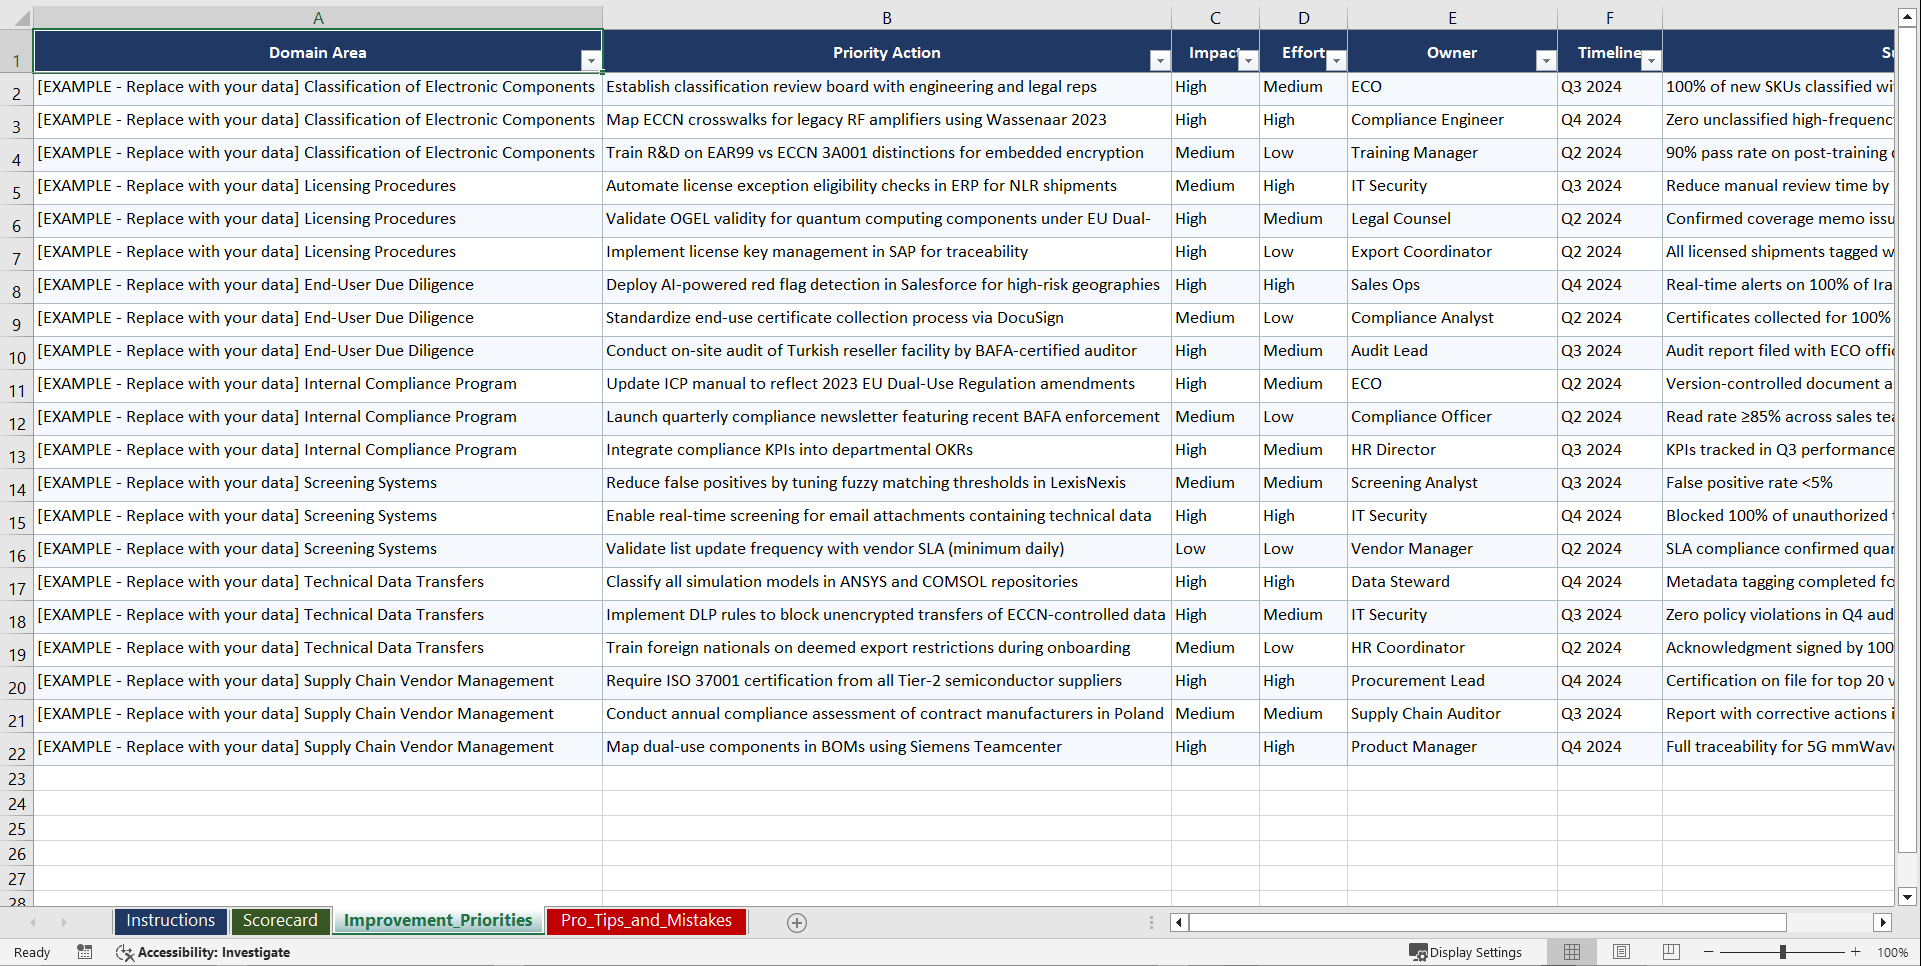Zoom in using the plus icon
Screen dimensions: 1921x966
(1856, 952)
